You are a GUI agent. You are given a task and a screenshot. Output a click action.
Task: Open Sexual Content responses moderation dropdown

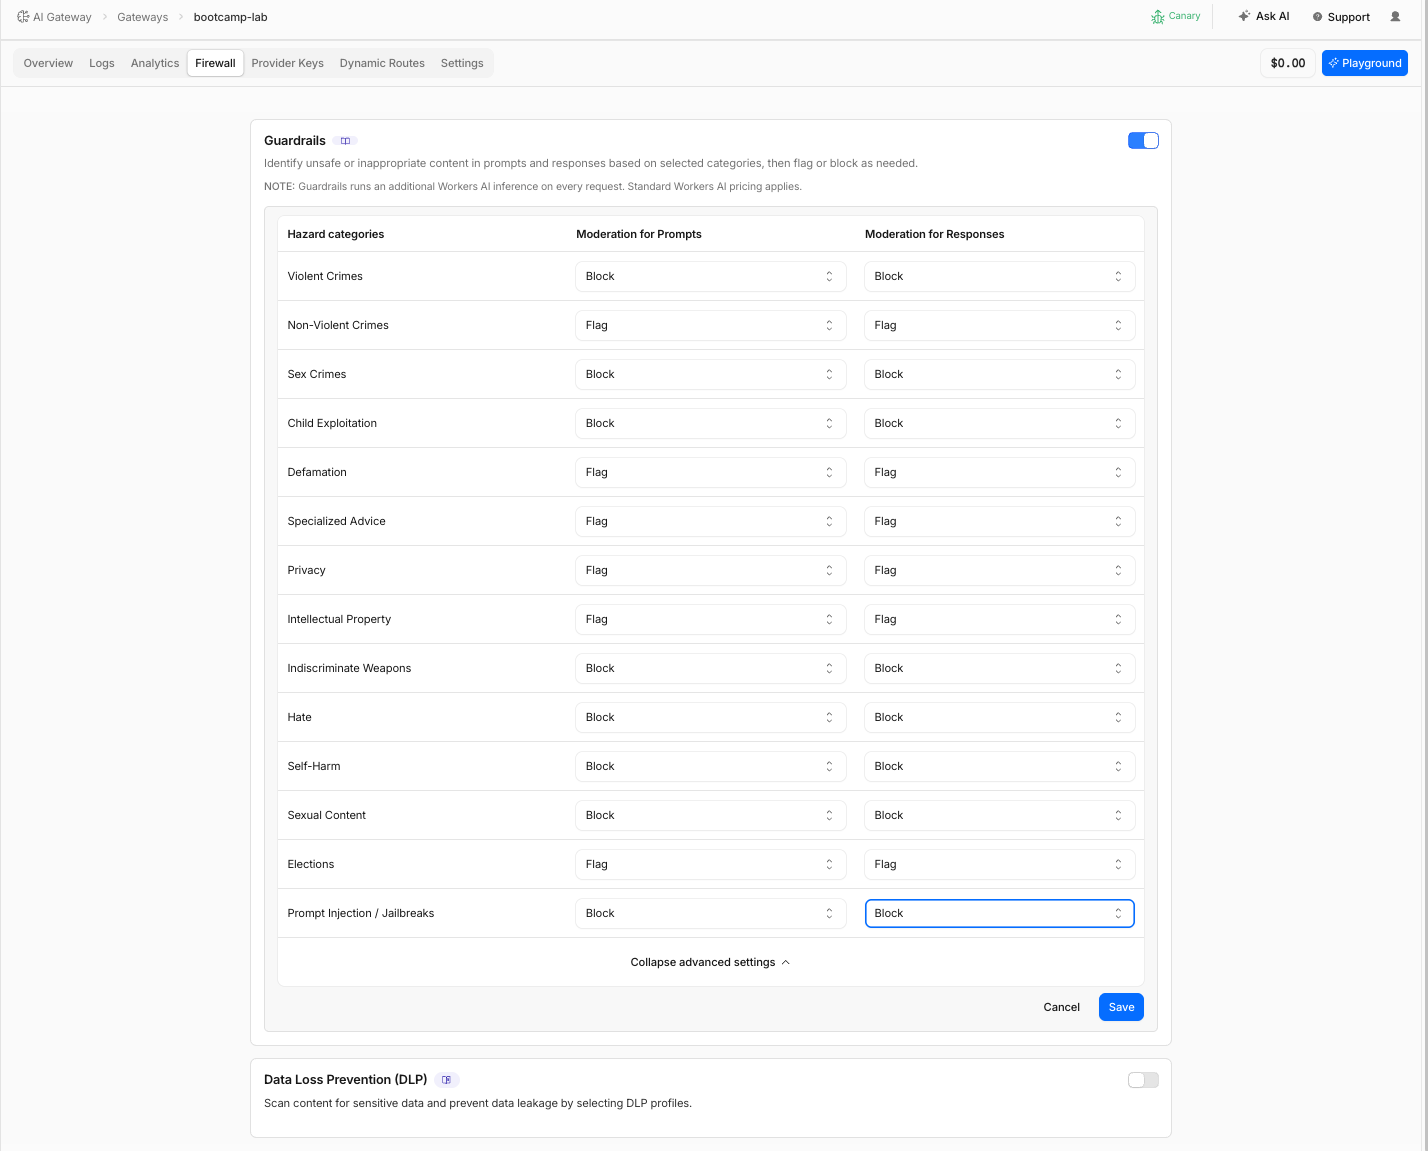[1000, 815]
